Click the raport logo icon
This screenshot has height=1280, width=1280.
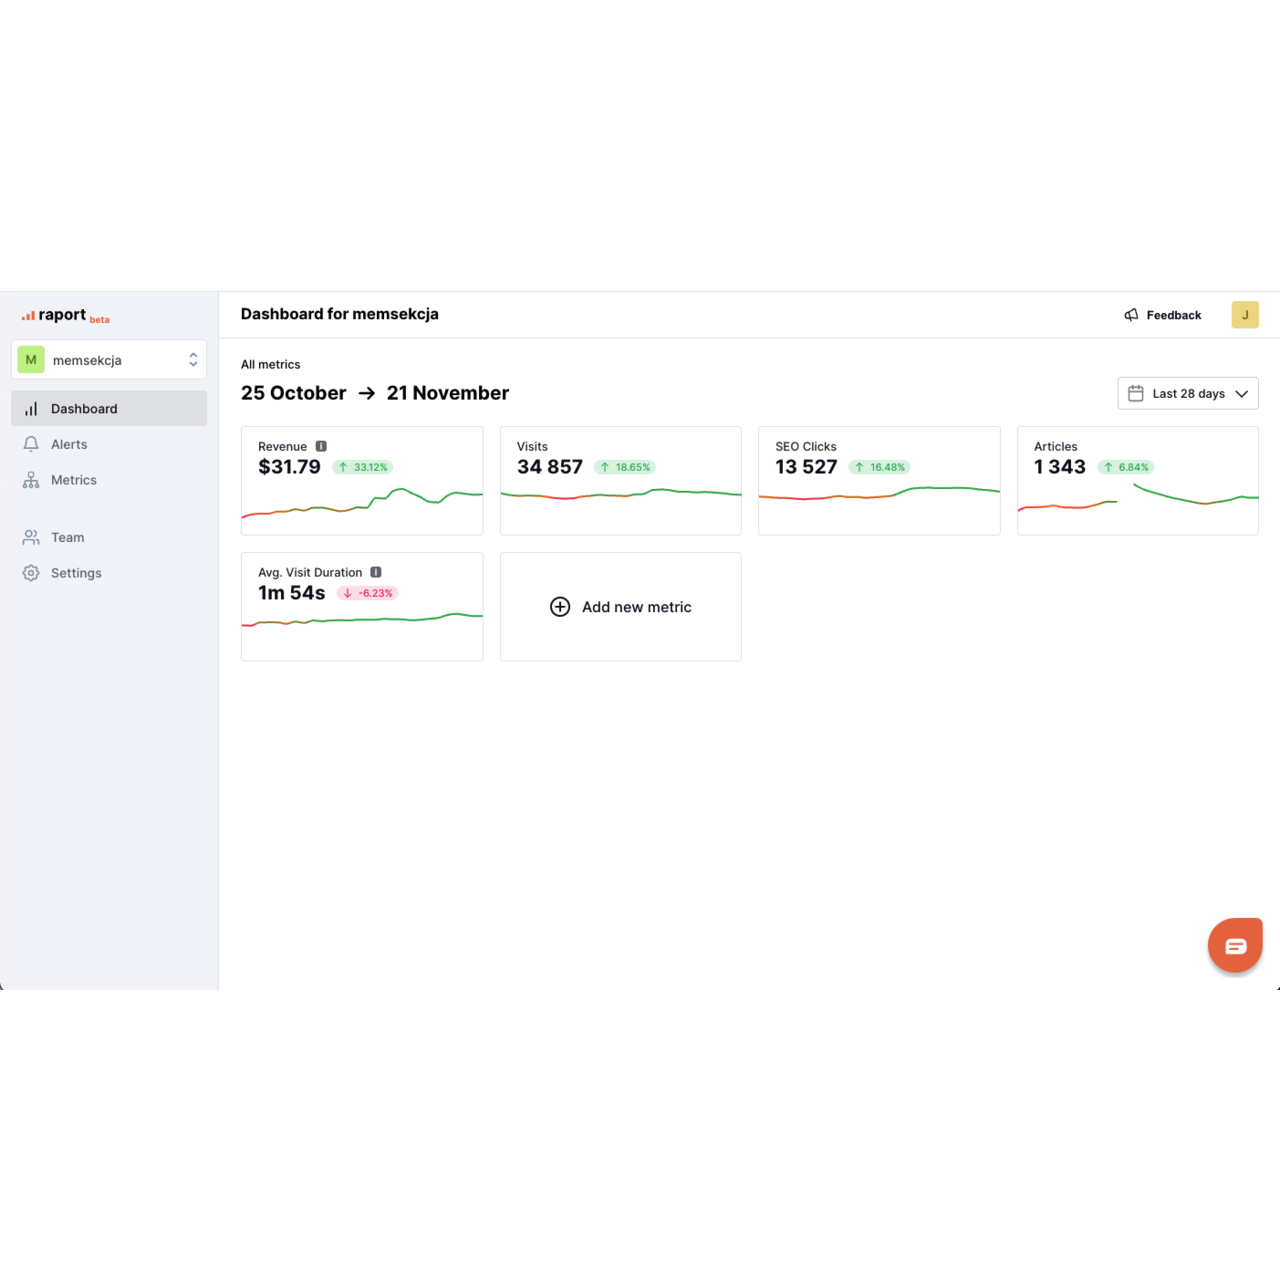coord(28,316)
